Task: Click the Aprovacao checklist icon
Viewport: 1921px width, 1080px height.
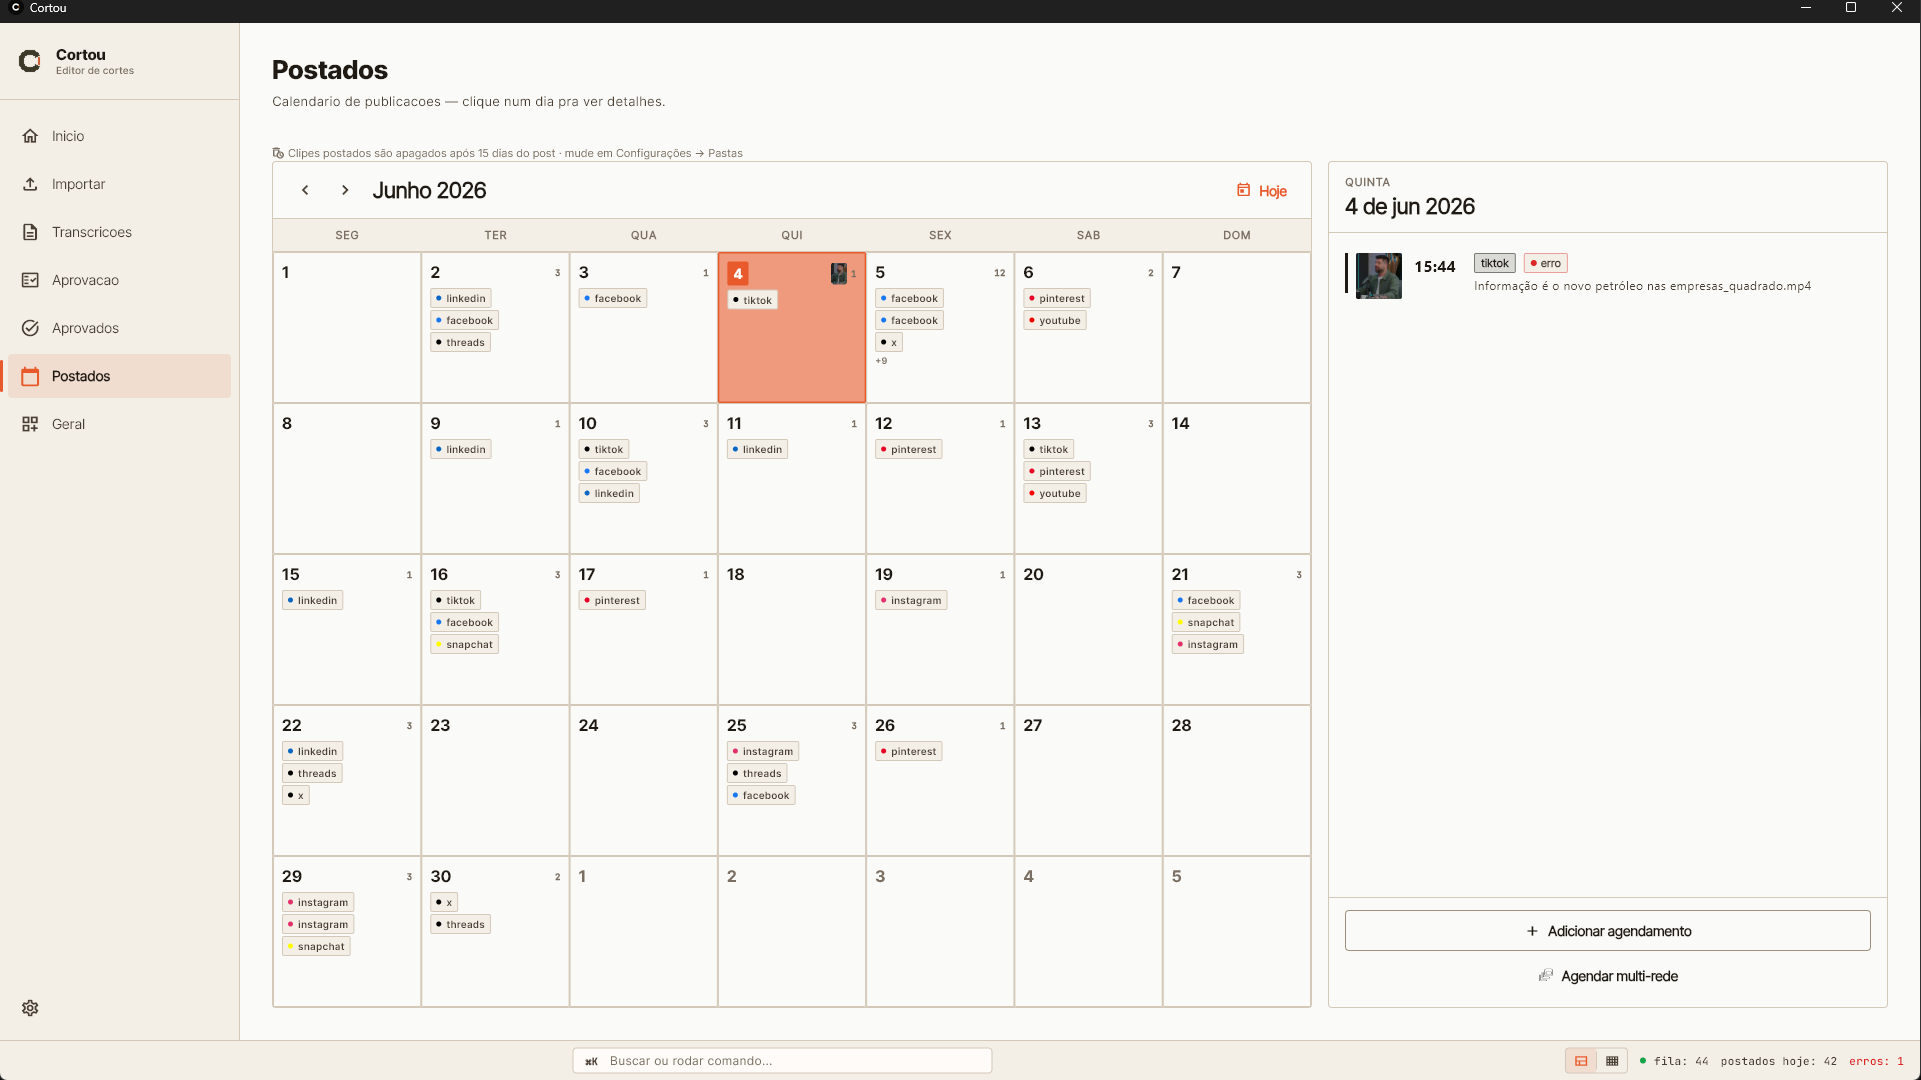Action: [x=30, y=280]
